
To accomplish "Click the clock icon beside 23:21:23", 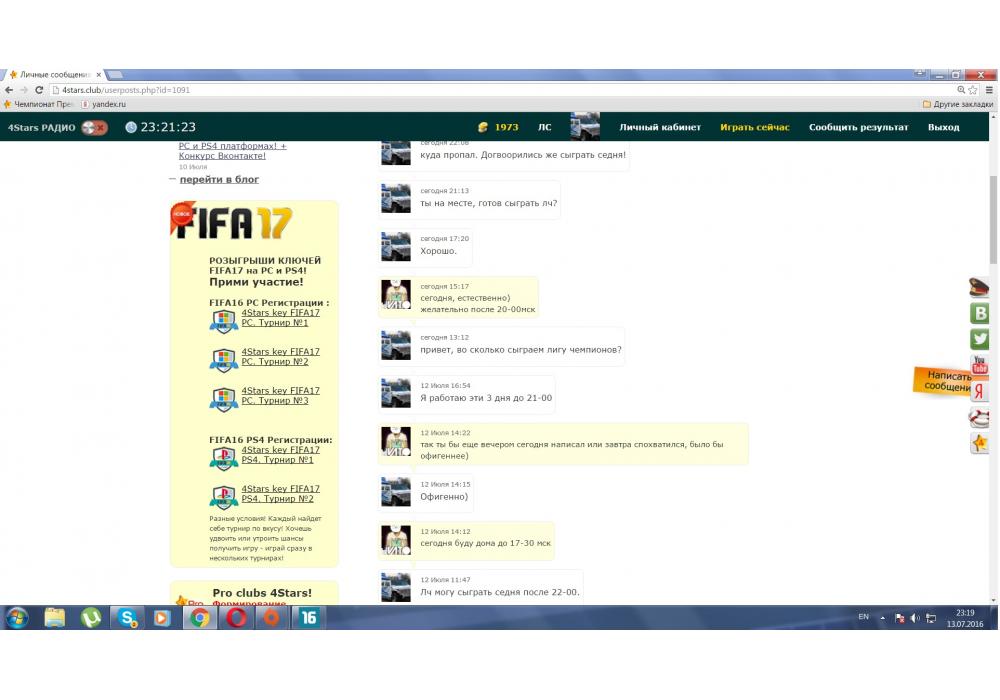I will [x=131, y=128].
